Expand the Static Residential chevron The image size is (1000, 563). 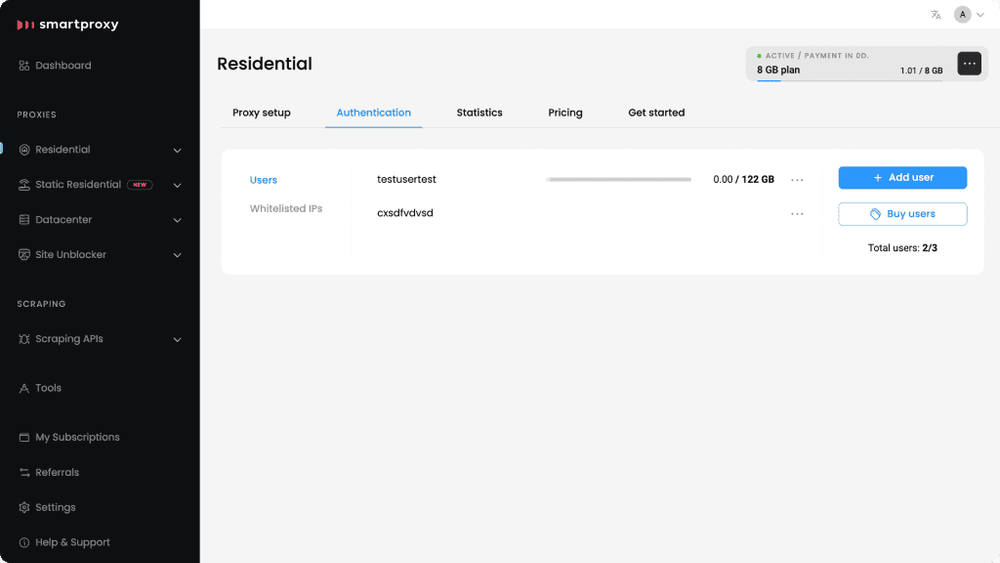click(x=177, y=186)
